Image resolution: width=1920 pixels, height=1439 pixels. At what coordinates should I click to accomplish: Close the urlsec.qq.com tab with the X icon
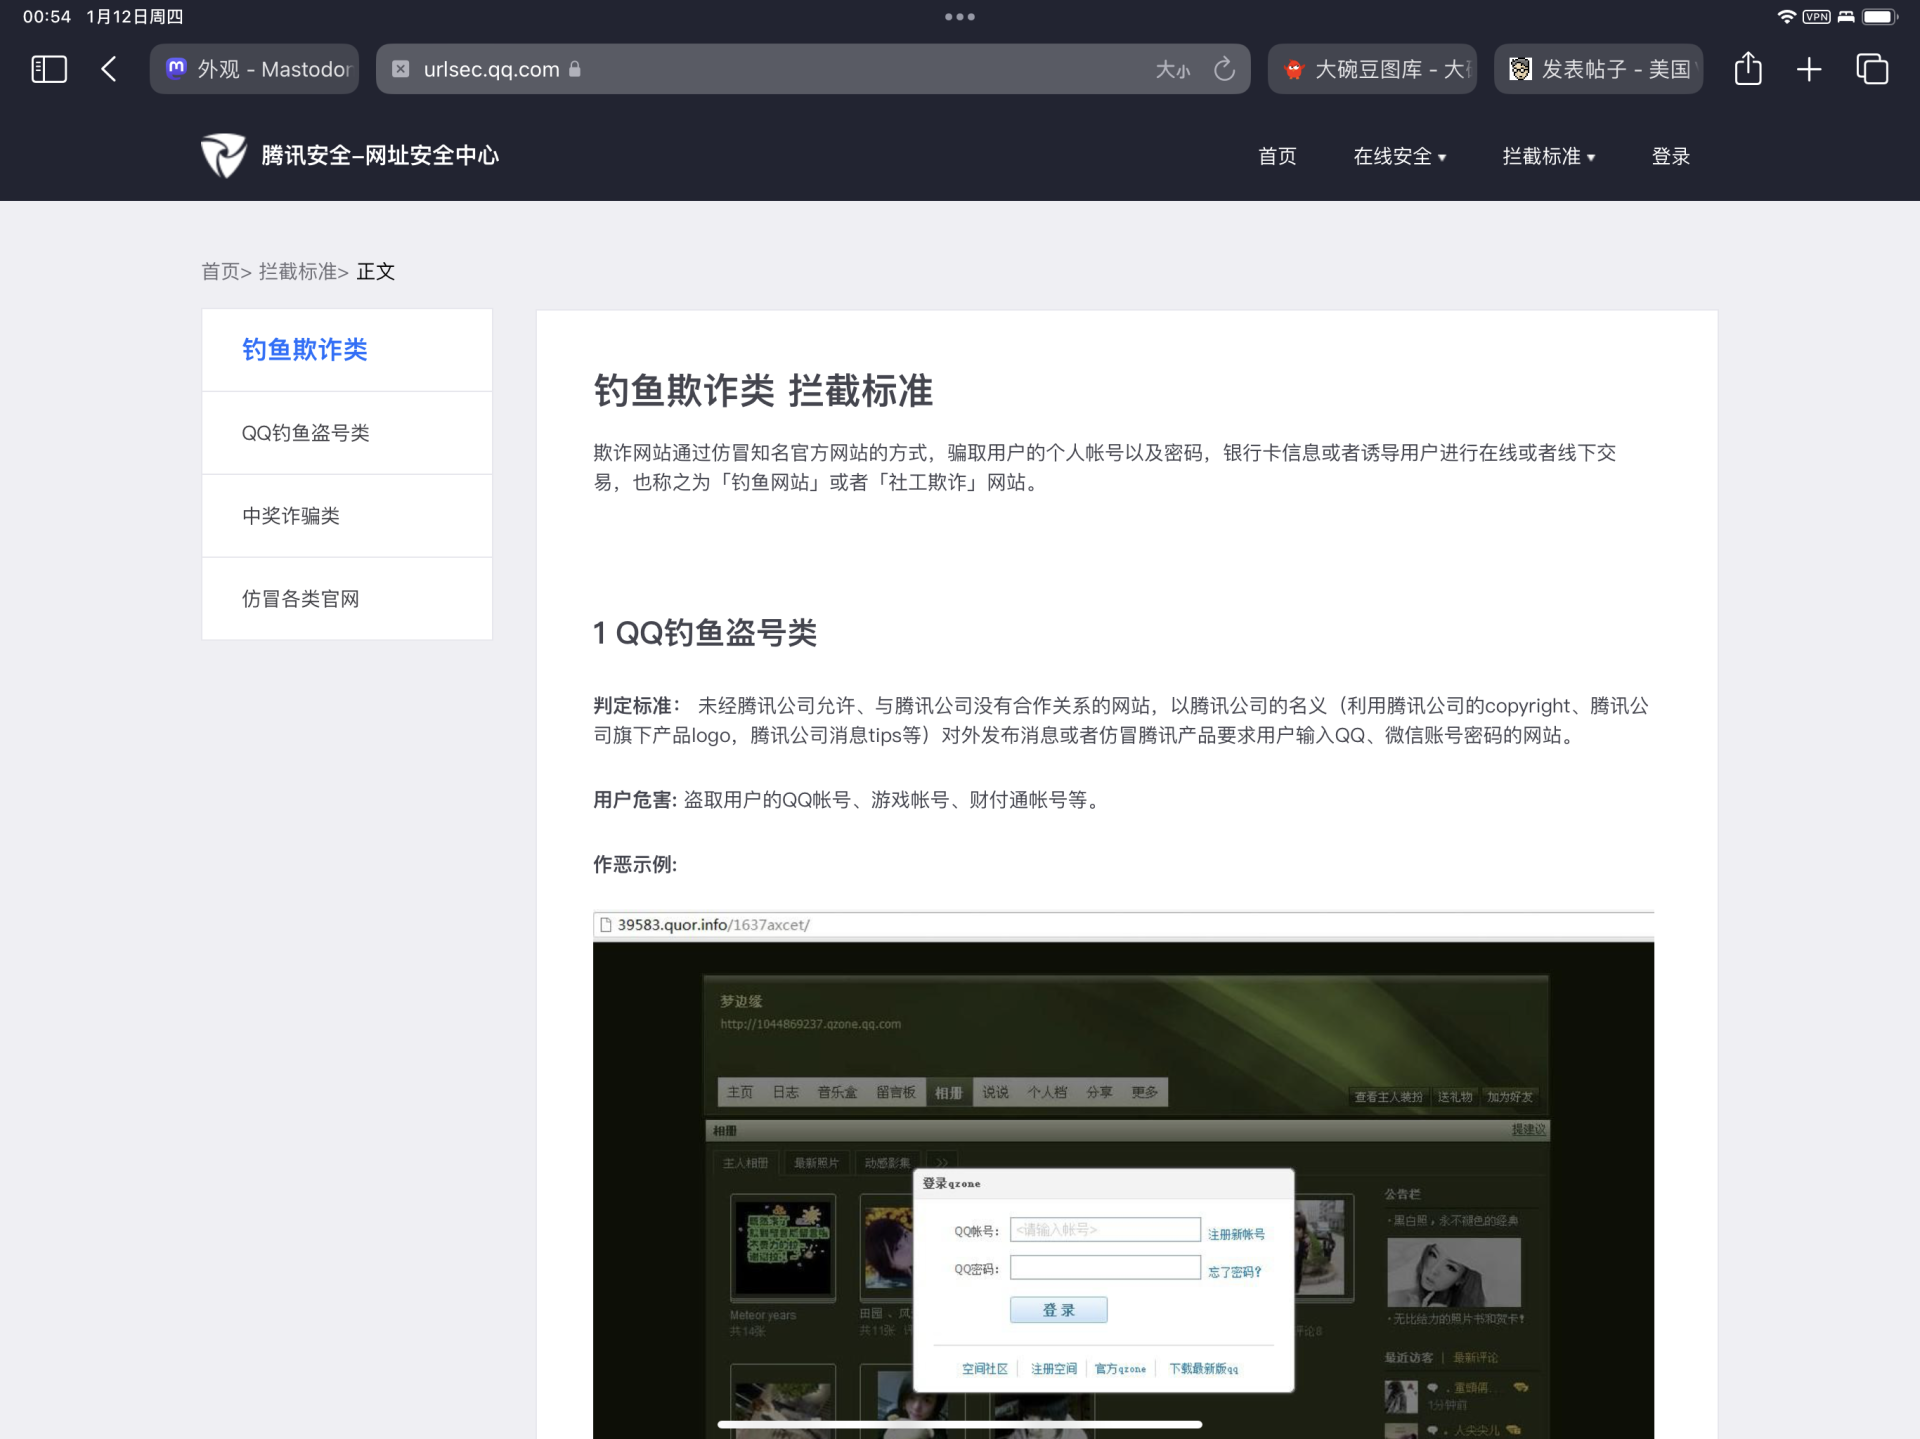pos(400,69)
